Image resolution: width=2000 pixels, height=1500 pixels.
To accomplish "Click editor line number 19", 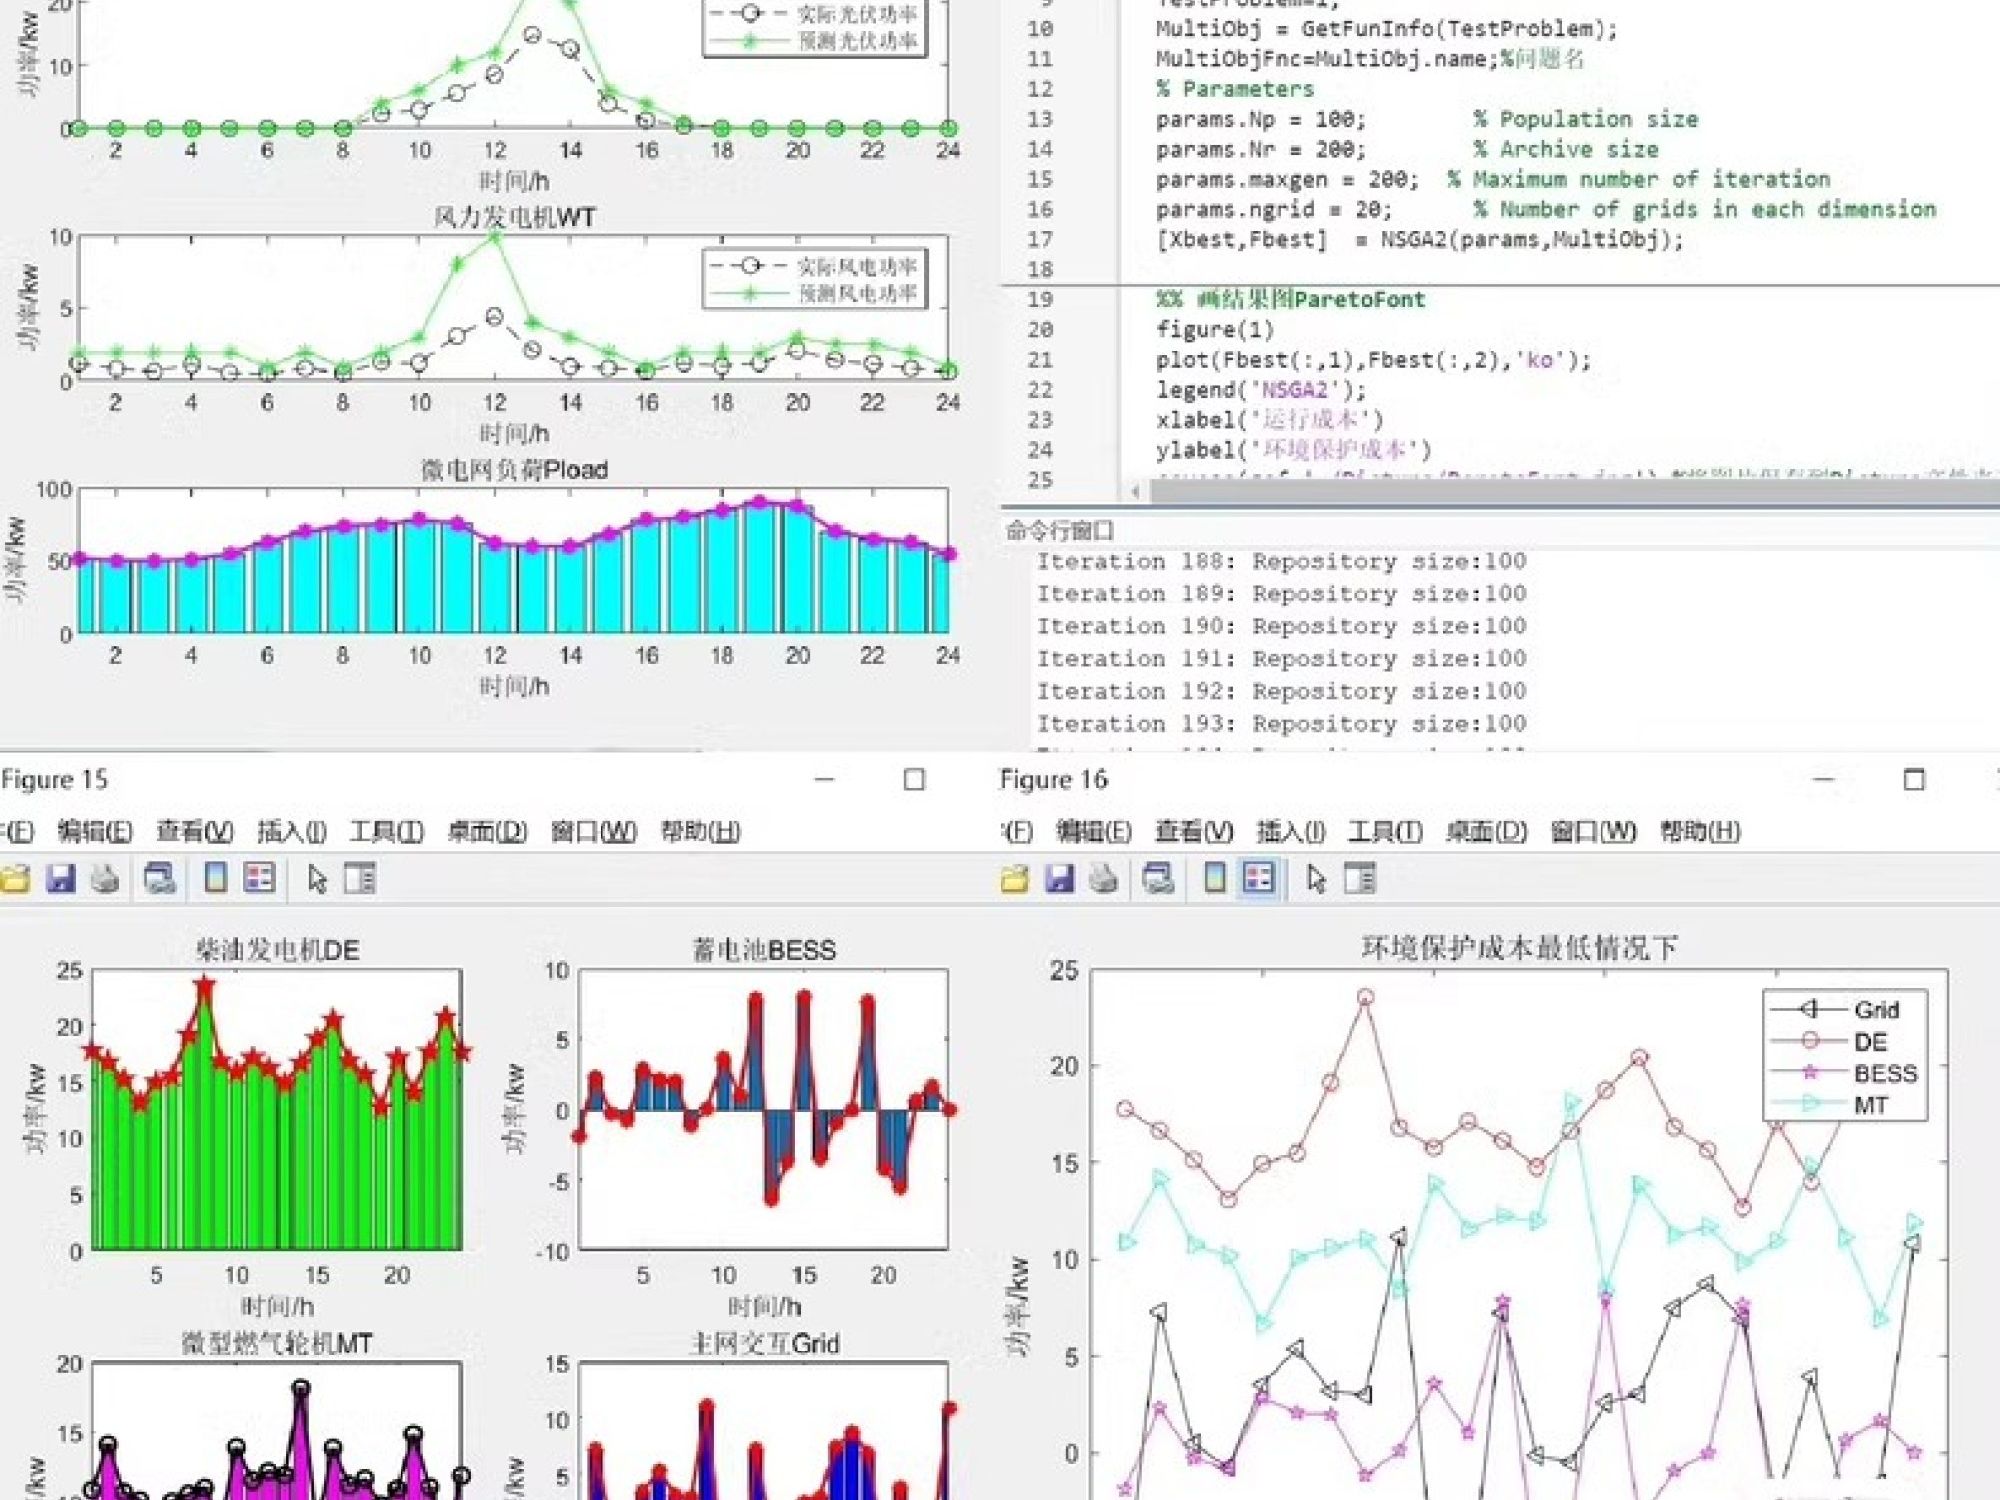I will (1040, 299).
